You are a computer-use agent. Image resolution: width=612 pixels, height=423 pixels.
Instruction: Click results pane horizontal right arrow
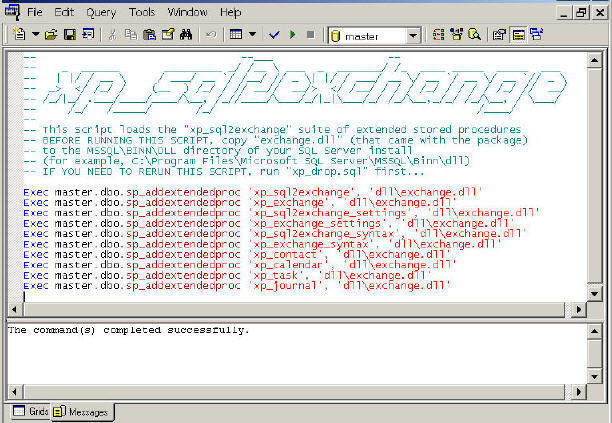click(x=579, y=391)
